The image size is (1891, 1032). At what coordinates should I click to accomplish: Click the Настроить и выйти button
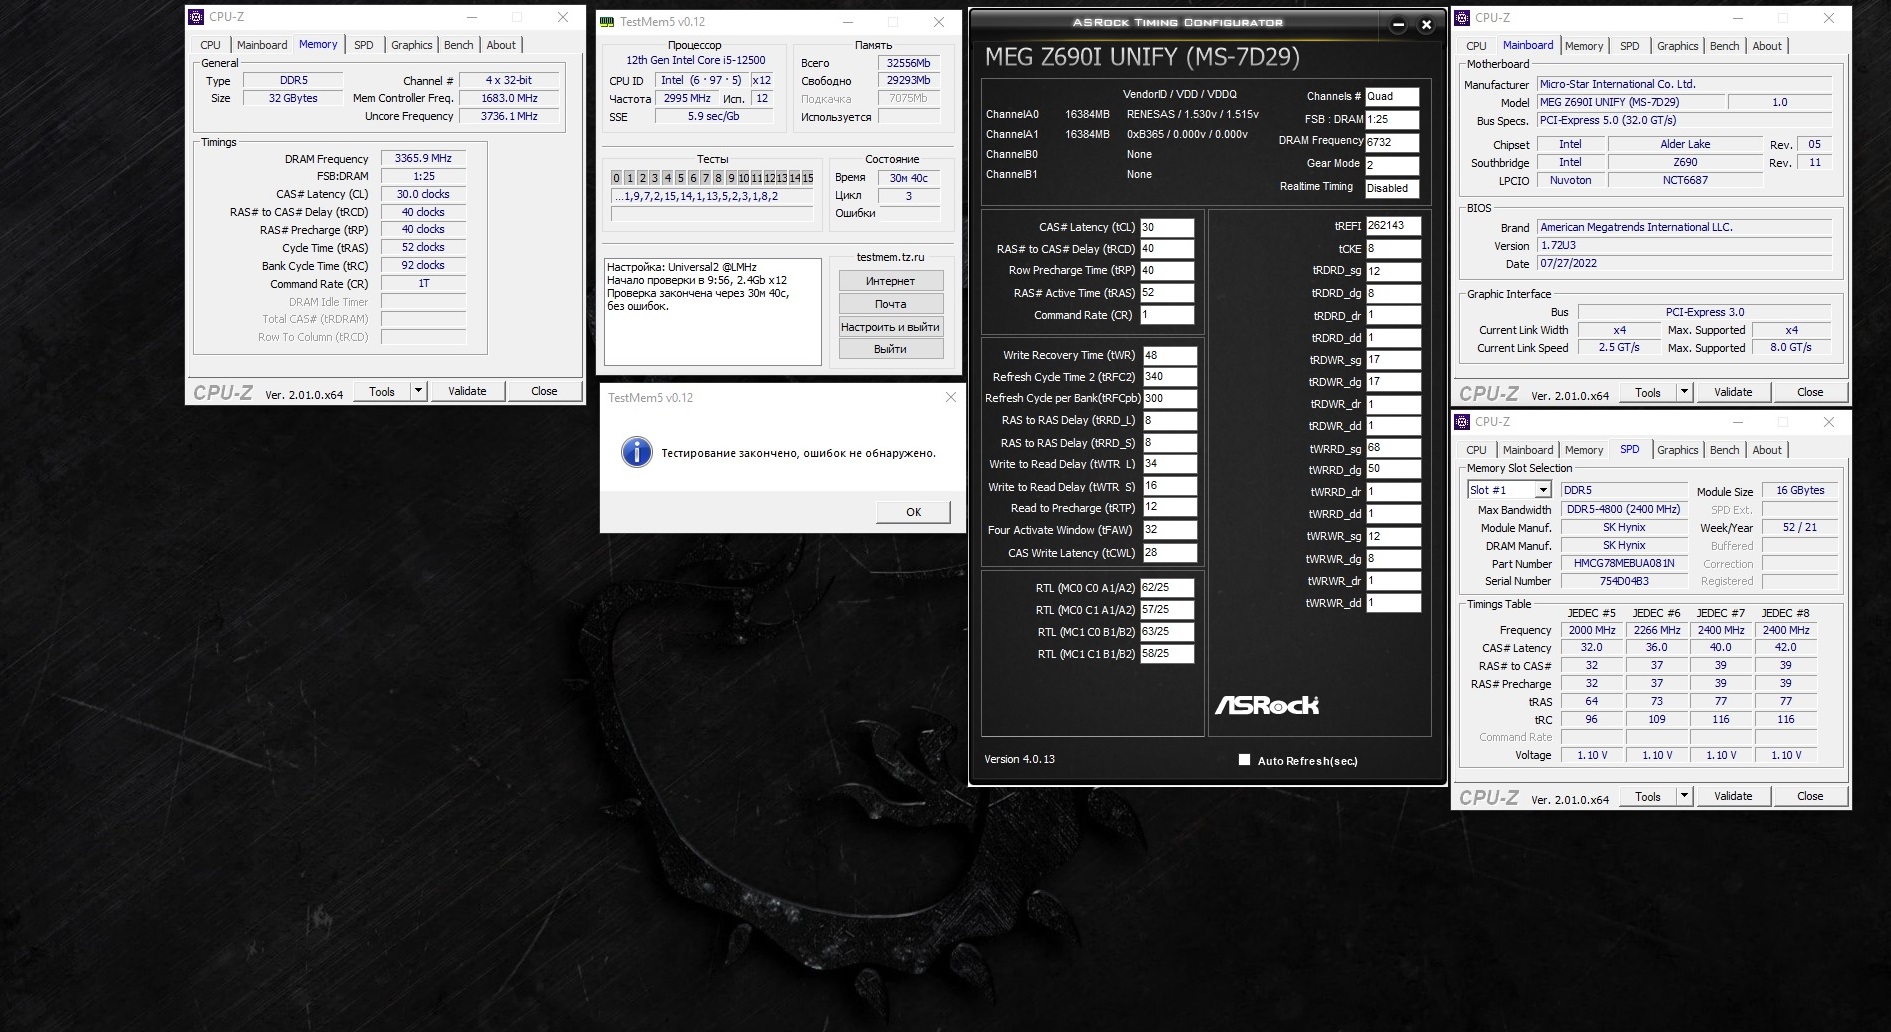pos(890,327)
